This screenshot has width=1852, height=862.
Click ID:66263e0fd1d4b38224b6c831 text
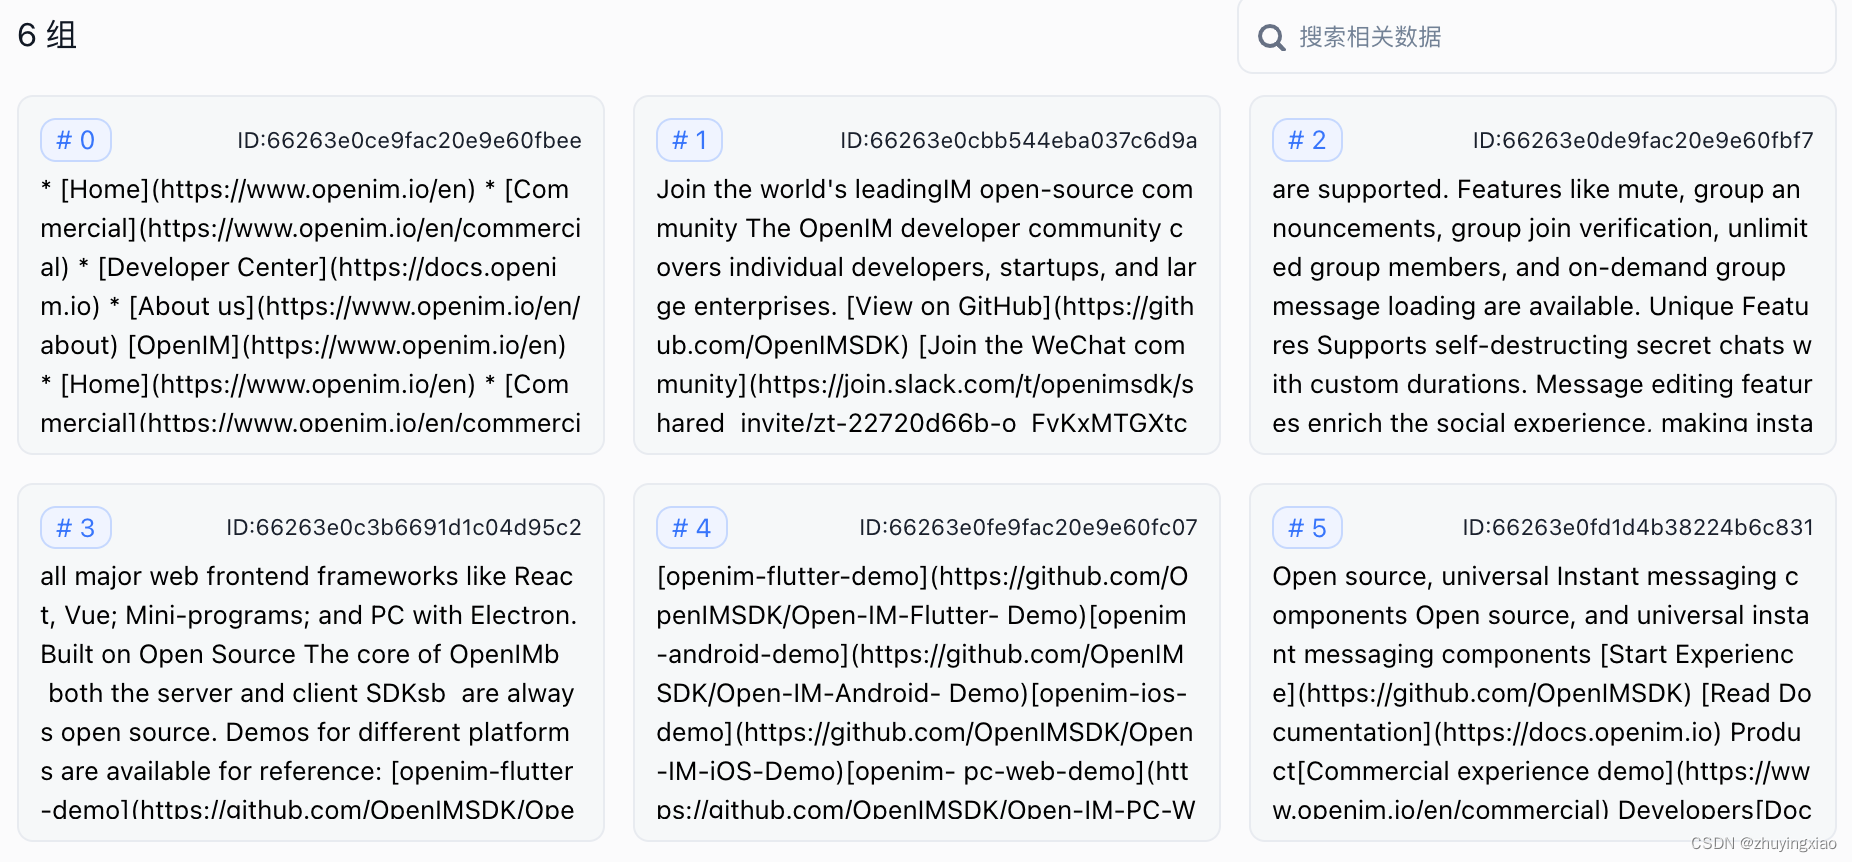1638,528
